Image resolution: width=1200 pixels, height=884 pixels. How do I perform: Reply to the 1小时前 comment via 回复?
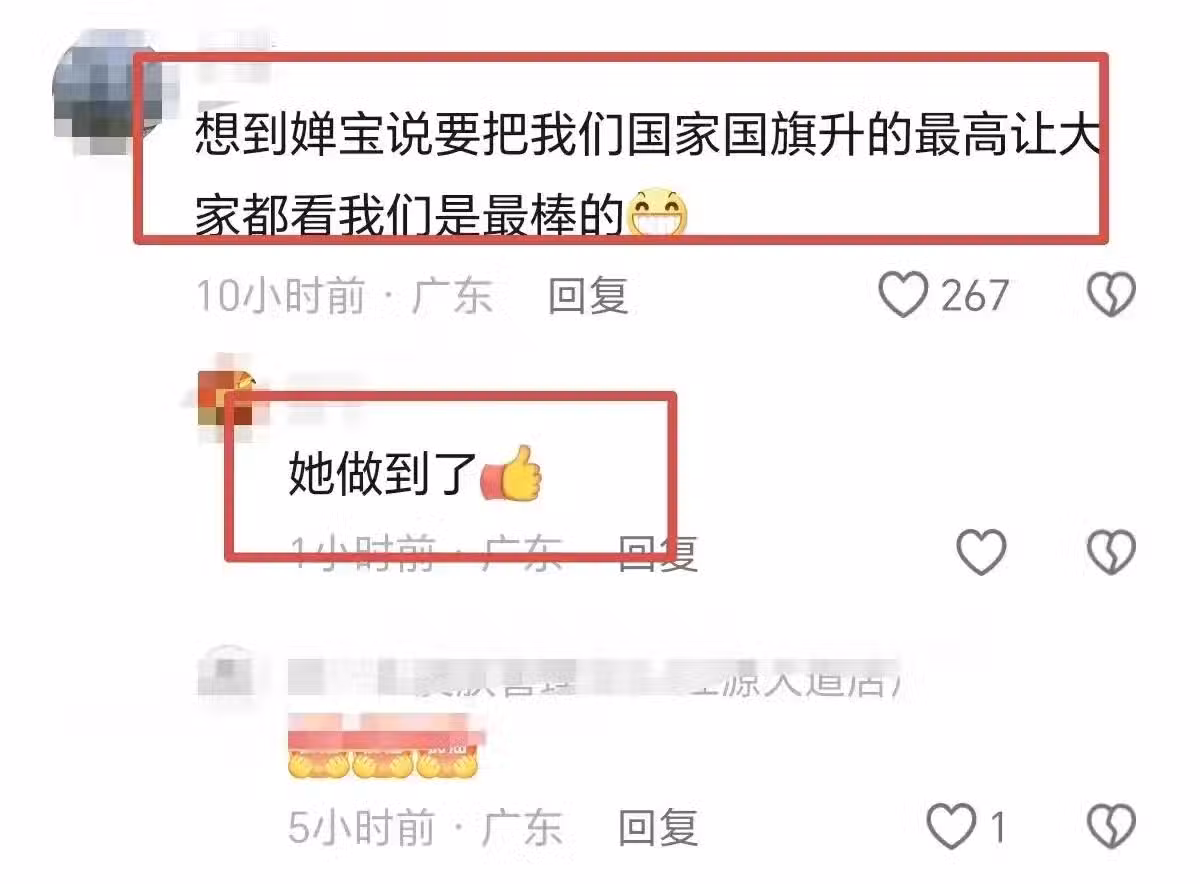point(657,552)
